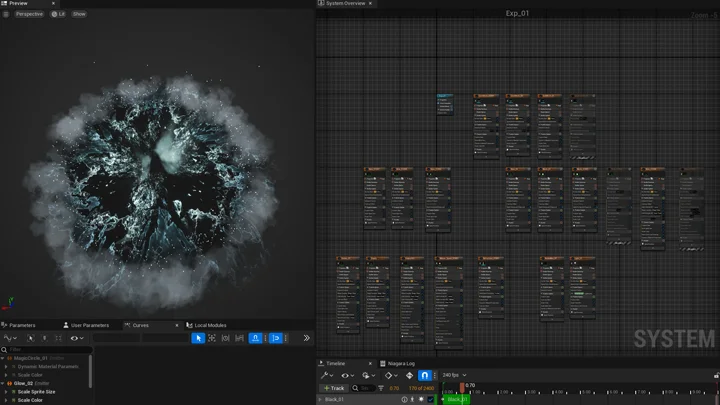Image resolution: width=720 pixels, height=405 pixels.
Task: Open the timeline view options eye dropdown
Action: 347,376
